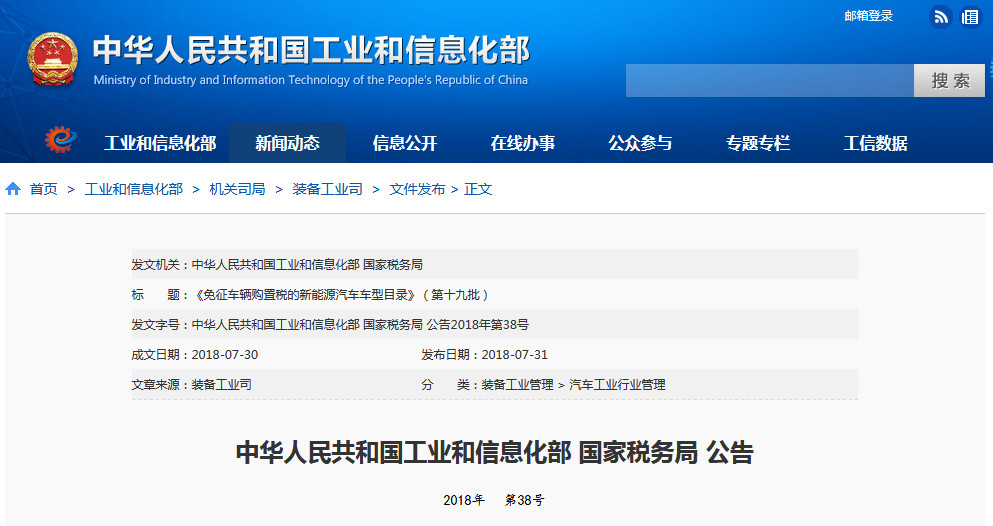
Task: Open 装备工业司 breadcrumb link
Action: click(327, 189)
